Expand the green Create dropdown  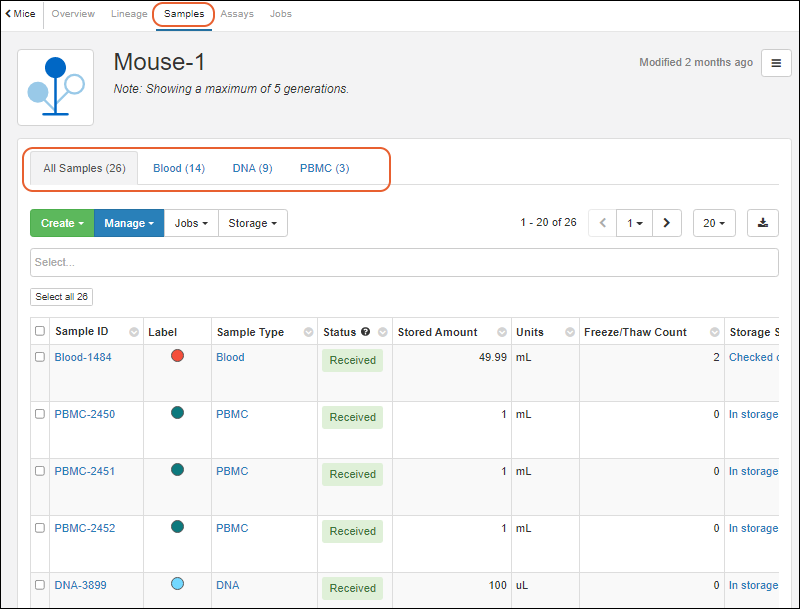pos(61,223)
